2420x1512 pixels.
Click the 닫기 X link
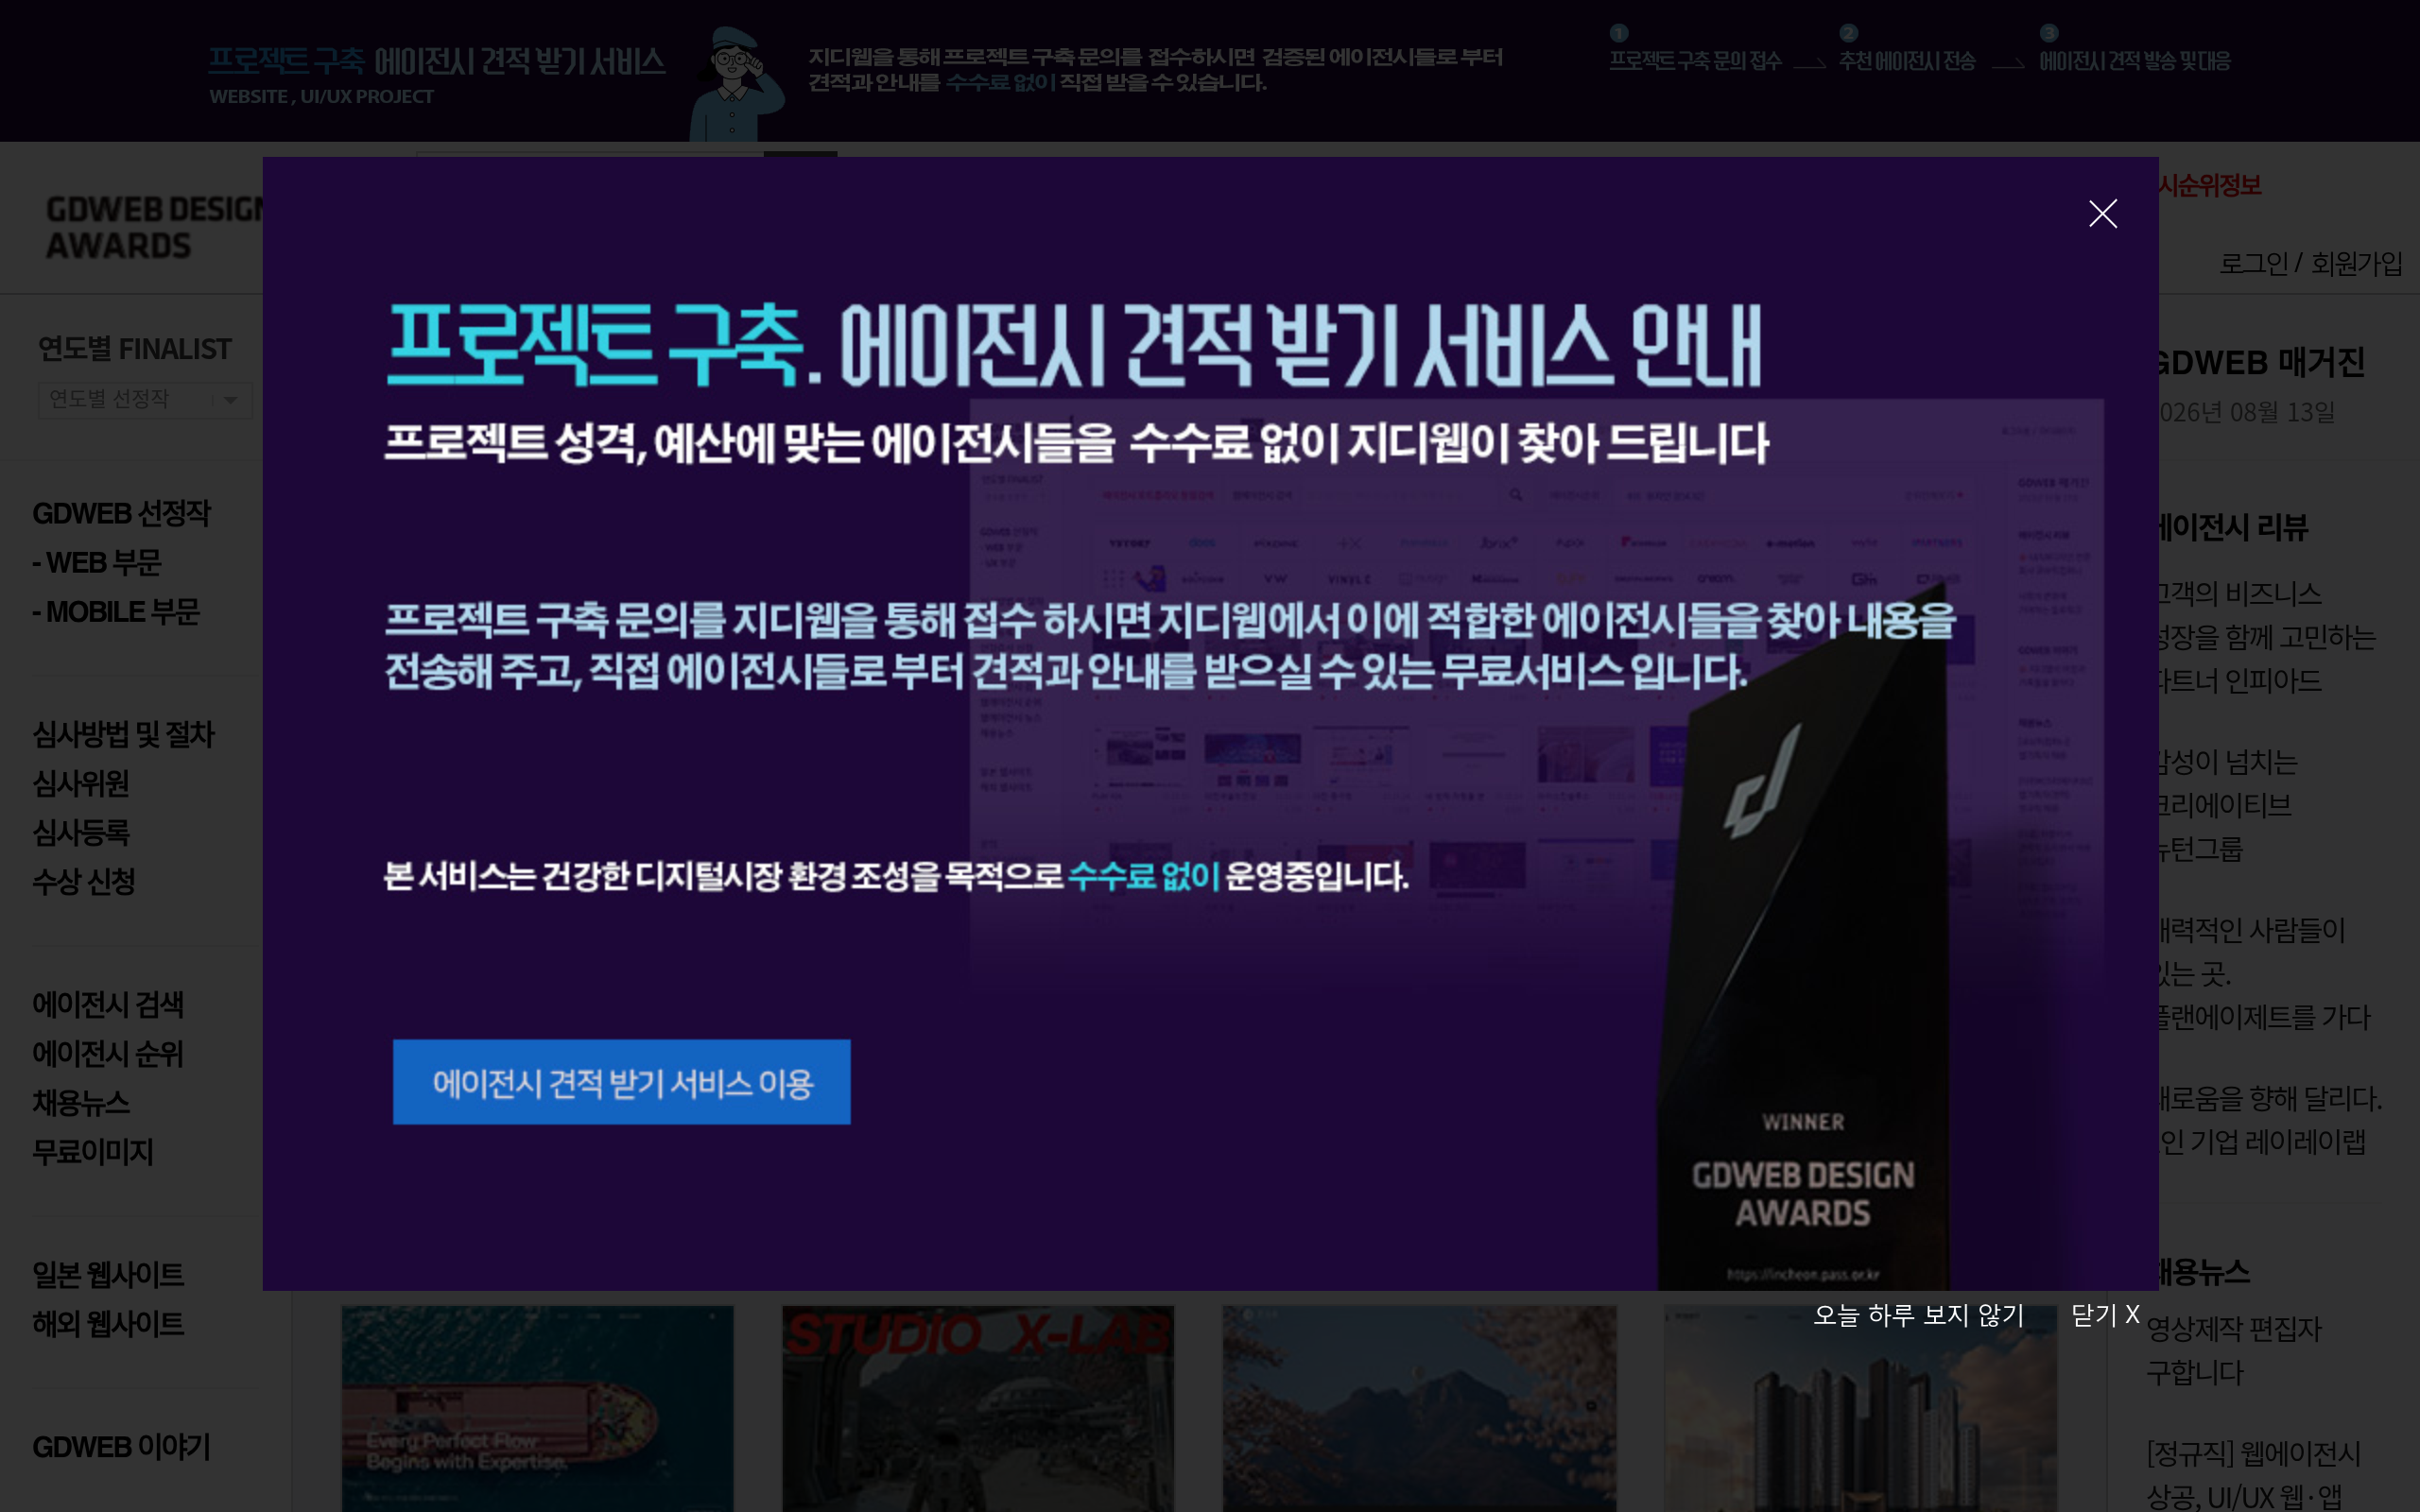(2105, 1315)
